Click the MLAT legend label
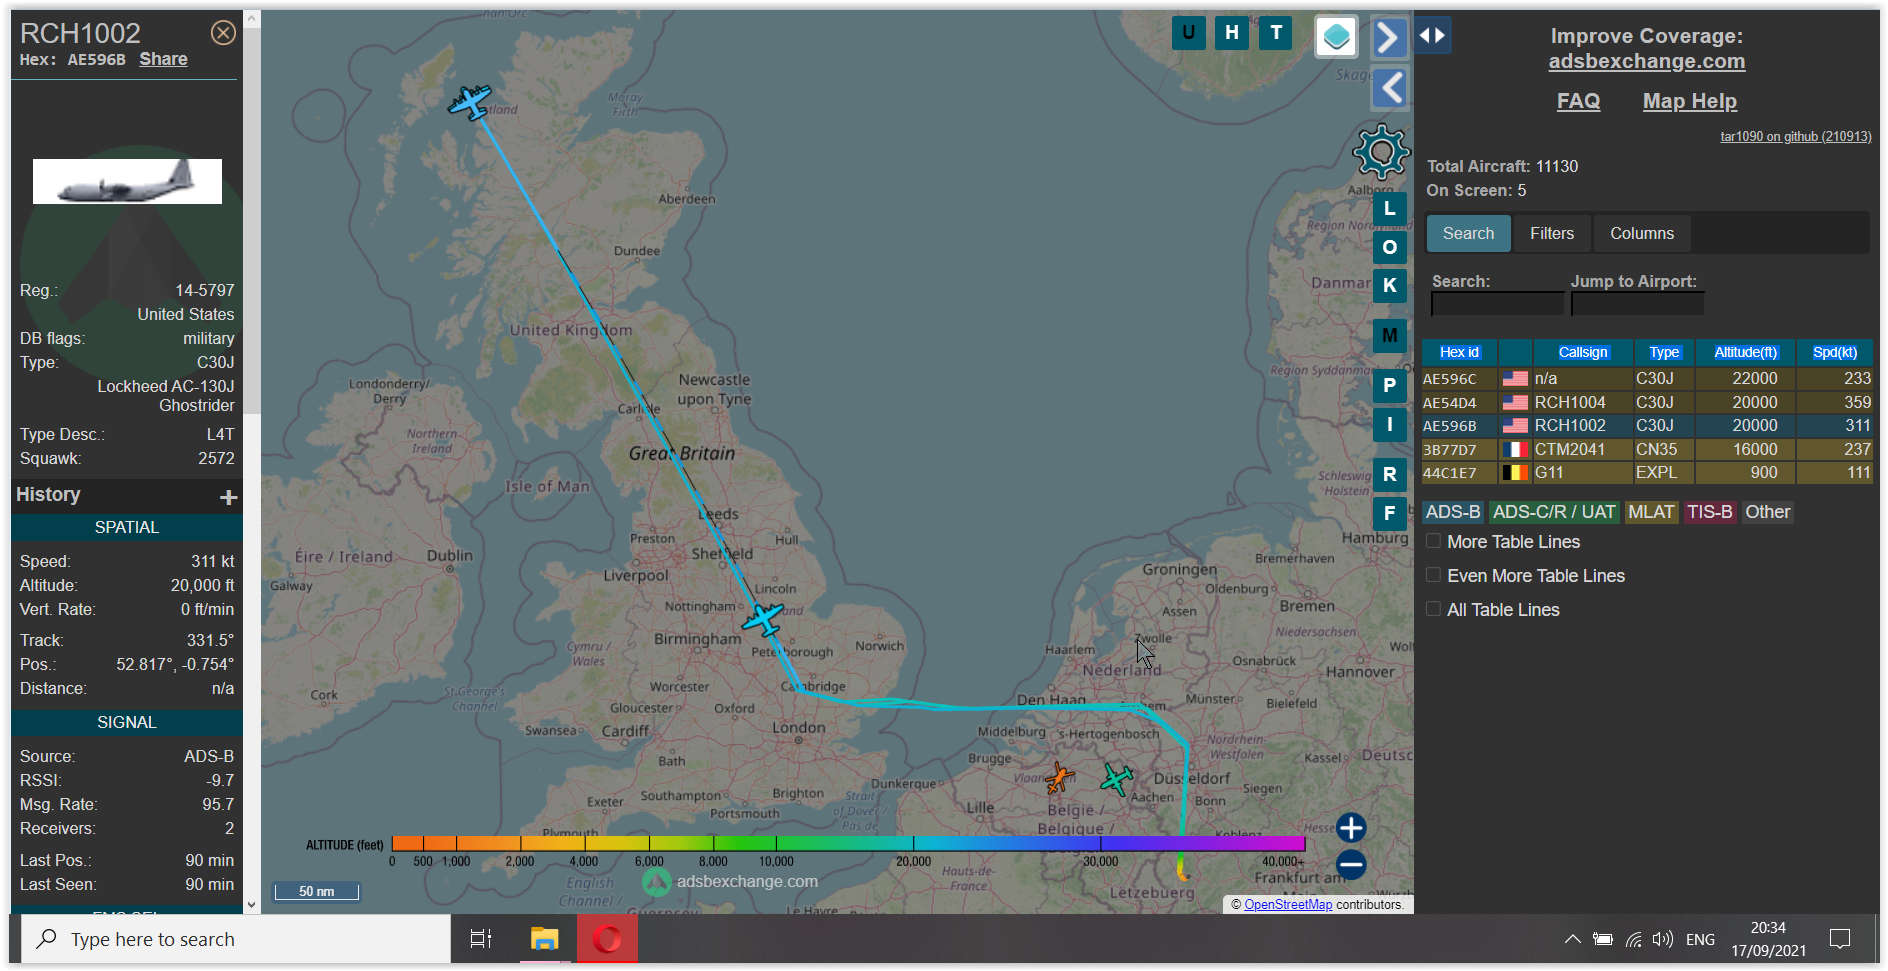 [1651, 512]
